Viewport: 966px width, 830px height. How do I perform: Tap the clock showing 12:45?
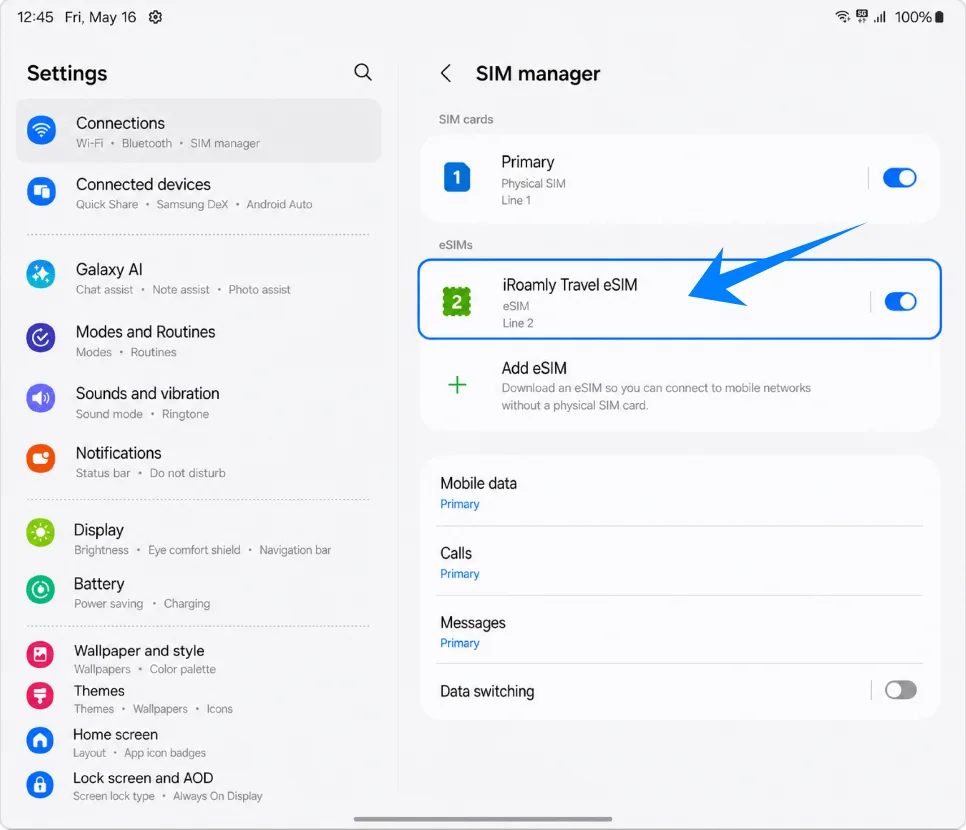35,17
